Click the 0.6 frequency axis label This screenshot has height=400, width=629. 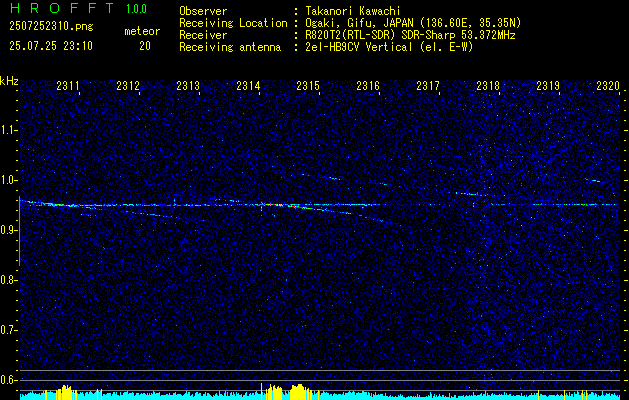(7, 380)
